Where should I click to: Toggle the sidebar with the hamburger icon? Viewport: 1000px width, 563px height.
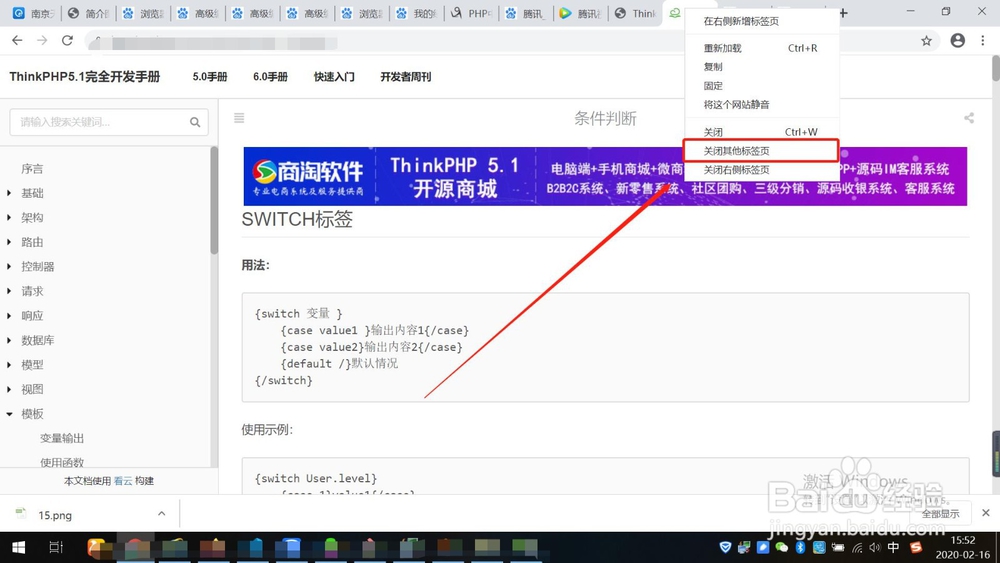point(239,118)
